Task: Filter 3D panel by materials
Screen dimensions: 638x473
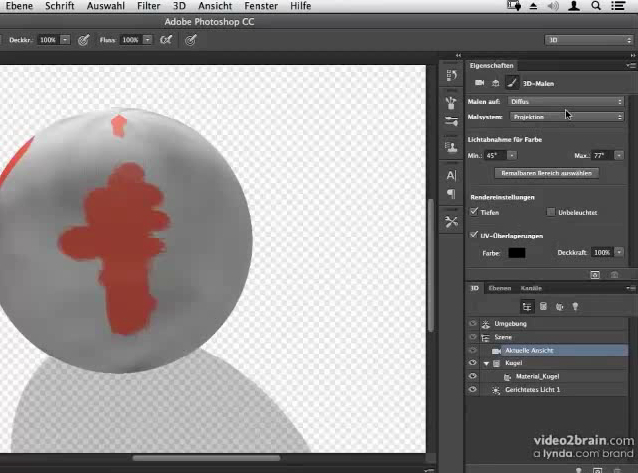Action: [559, 307]
